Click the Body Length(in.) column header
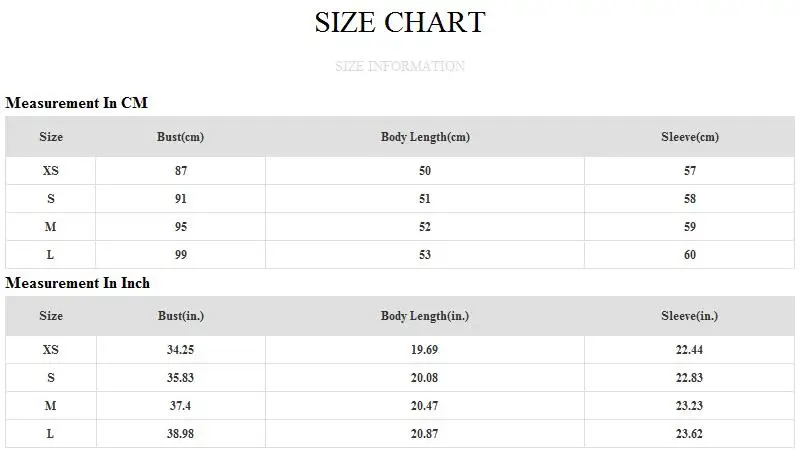This screenshot has width=800, height=453. pyautogui.click(x=425, y=316)
